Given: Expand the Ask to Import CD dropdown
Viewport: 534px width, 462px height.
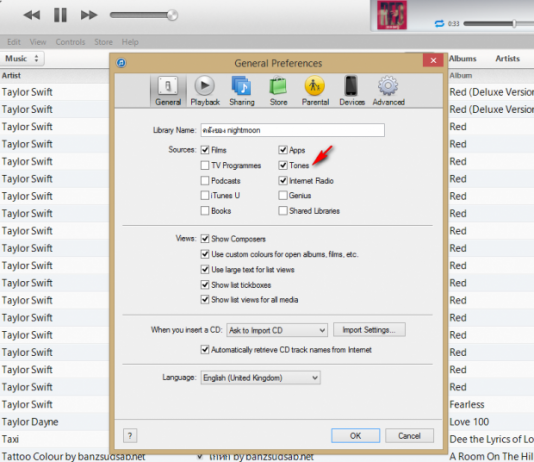Looking at the screenshot, I should click(277, 330).
